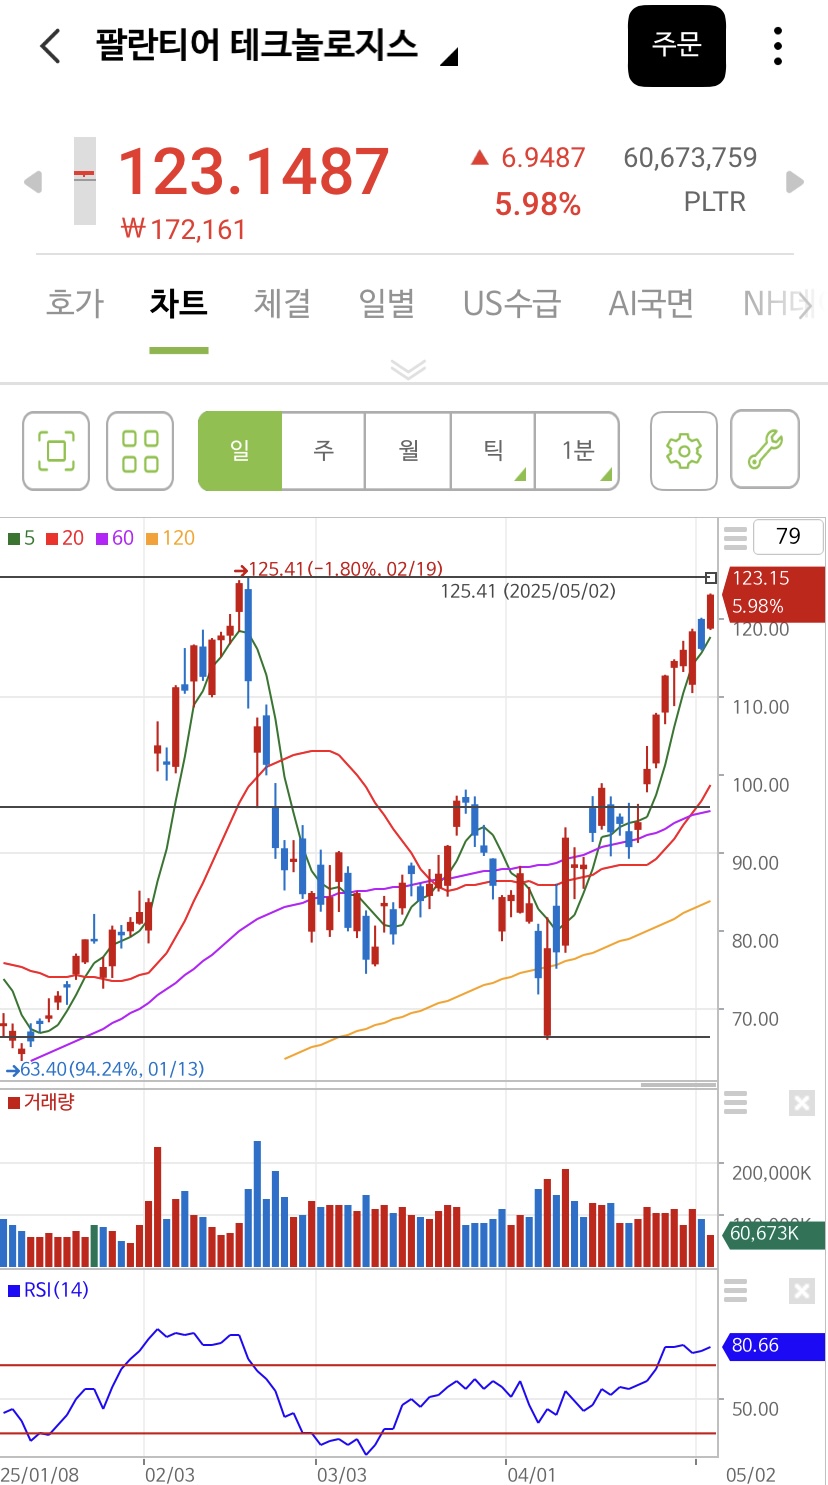
Task: Switch to the 호가 tab
Action: (x=74, y=303)
